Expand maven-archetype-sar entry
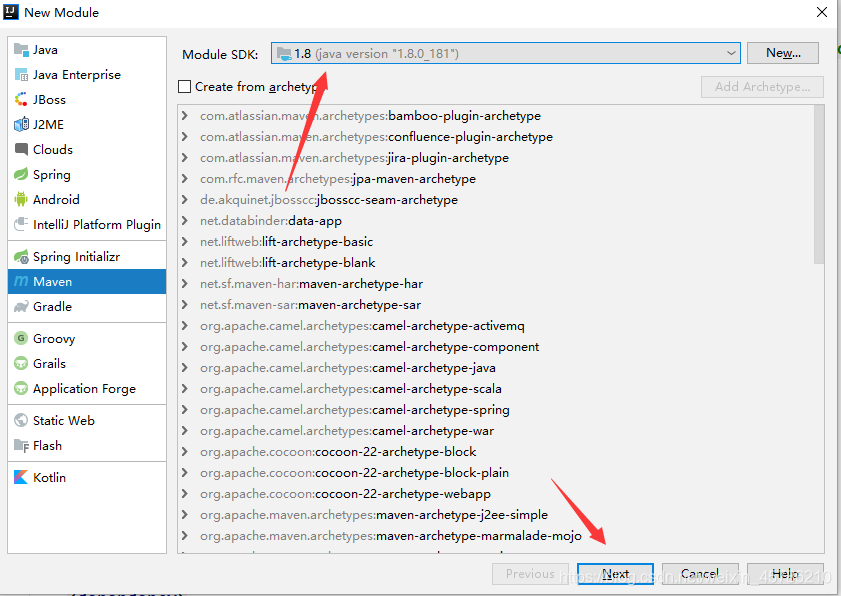 point(185,304)
